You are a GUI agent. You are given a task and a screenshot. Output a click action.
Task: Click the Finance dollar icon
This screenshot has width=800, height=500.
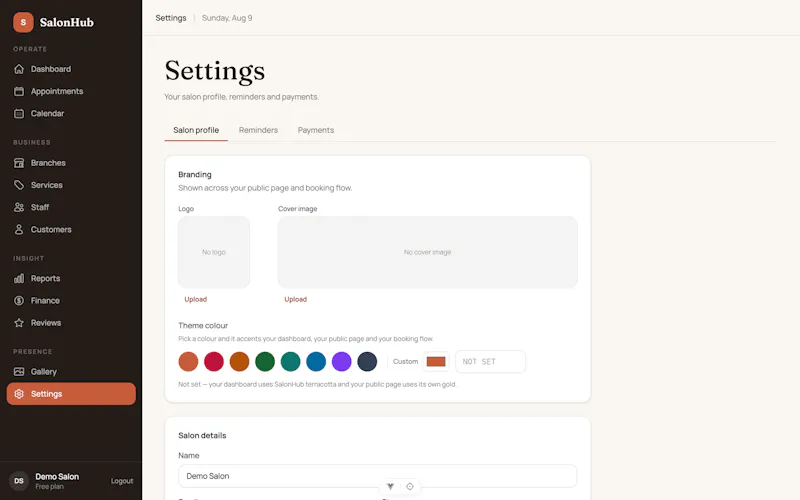(19, 301)
